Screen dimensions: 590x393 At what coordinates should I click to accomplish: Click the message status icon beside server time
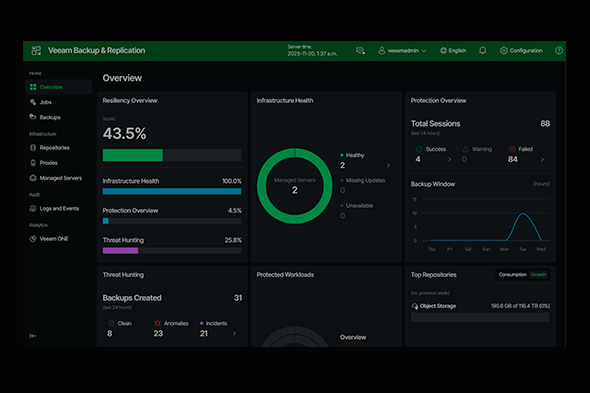pyautogui.click(x=360, y=50)
